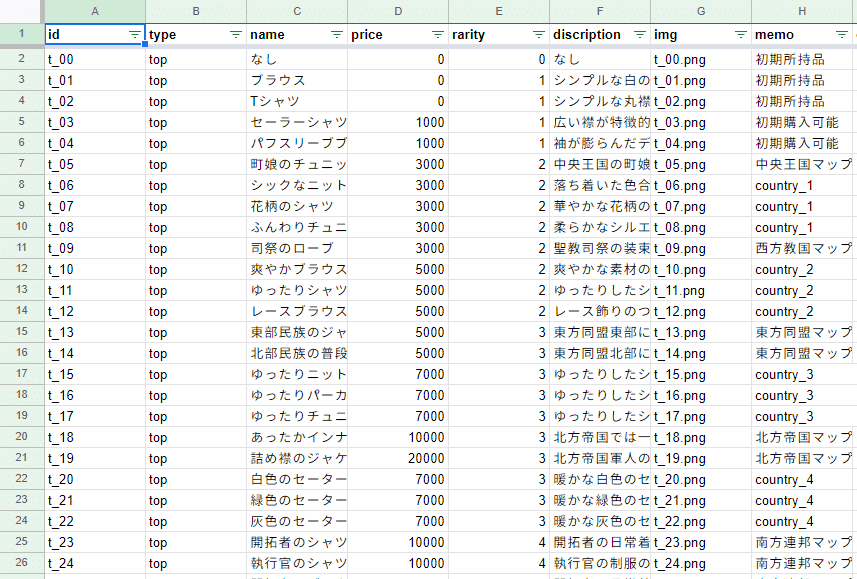The image size is (857, 579).
Task: Click cell containing t_00
Action: [95, 59]
